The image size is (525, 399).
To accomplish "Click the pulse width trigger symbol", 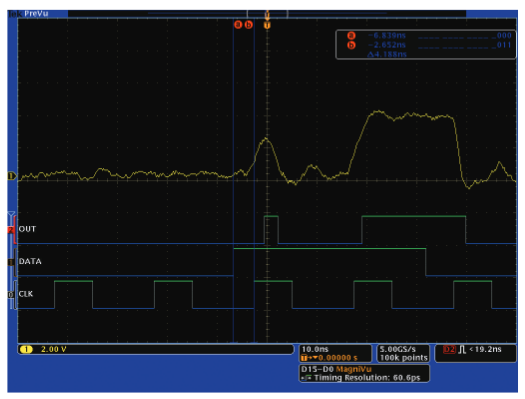I will (462, 350).
